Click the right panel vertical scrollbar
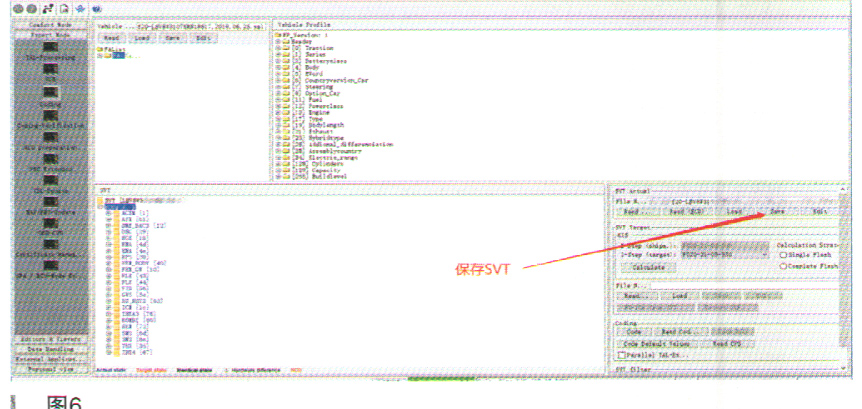The width and height of the screenshot is (862, 409). 843,269
